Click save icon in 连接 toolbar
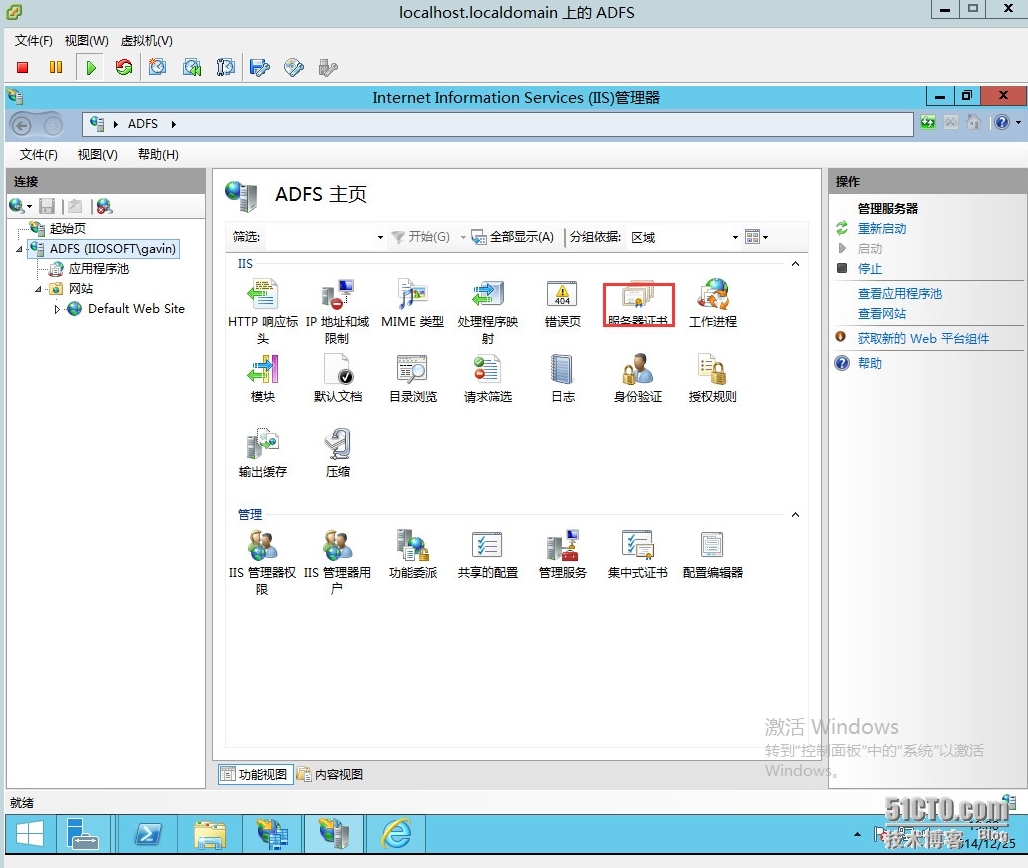 (x=47, y=207)
